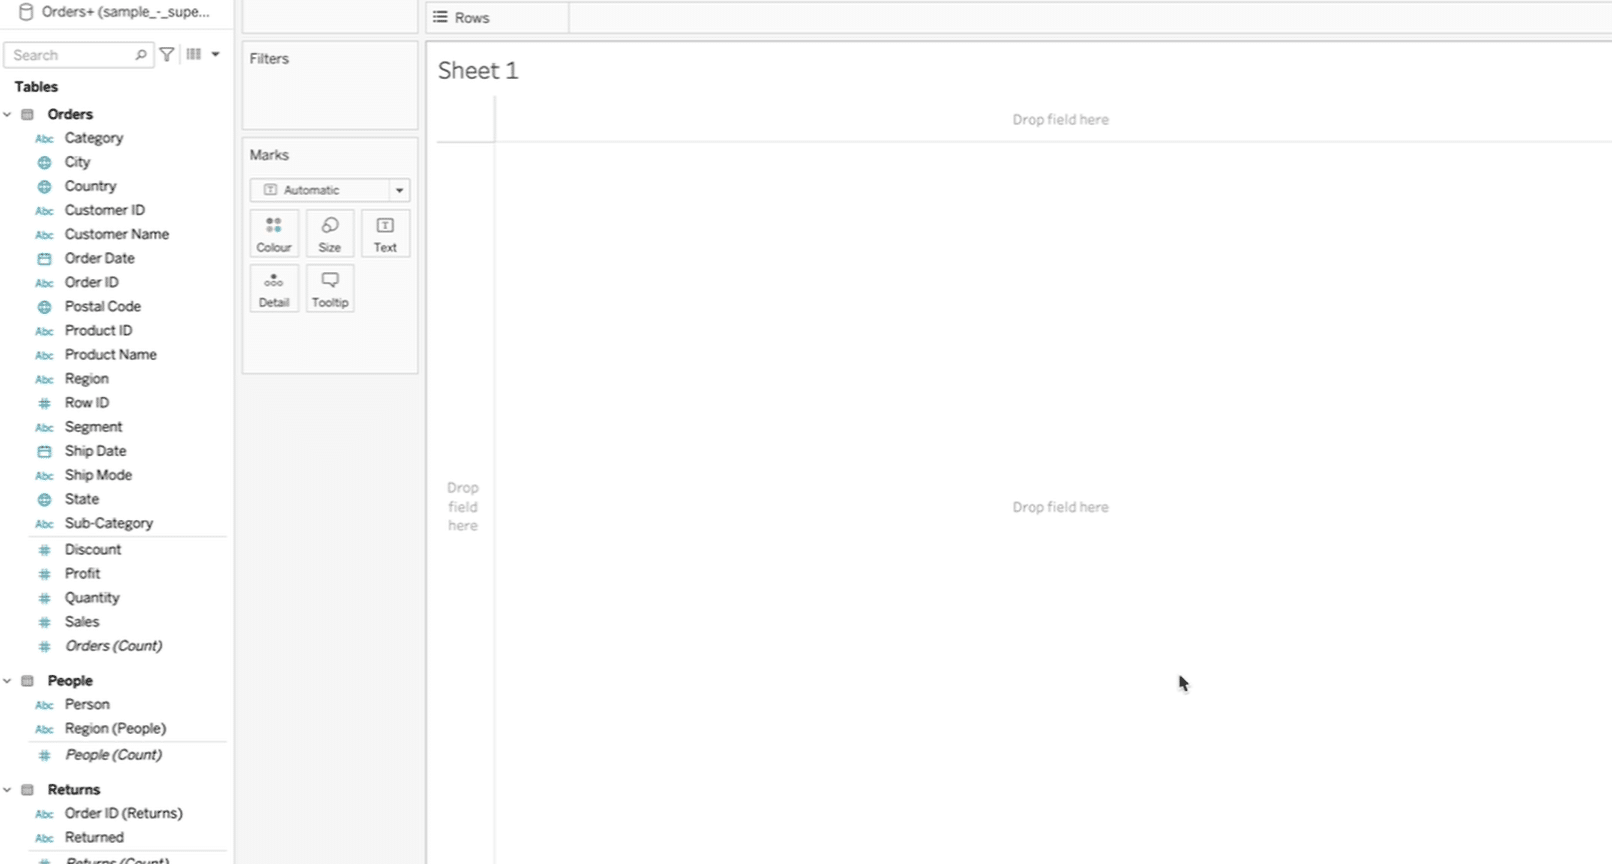
Task: Select the Postal Code field
Action: coord(103,306)
